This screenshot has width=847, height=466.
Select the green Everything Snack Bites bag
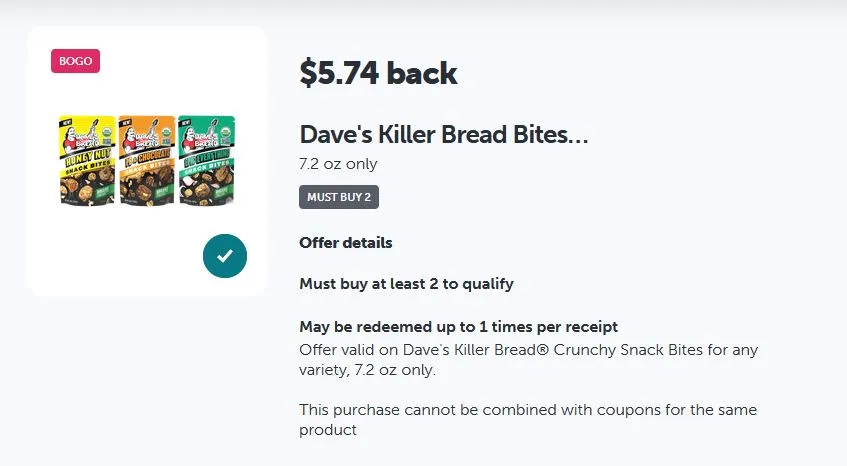(207, 160)
